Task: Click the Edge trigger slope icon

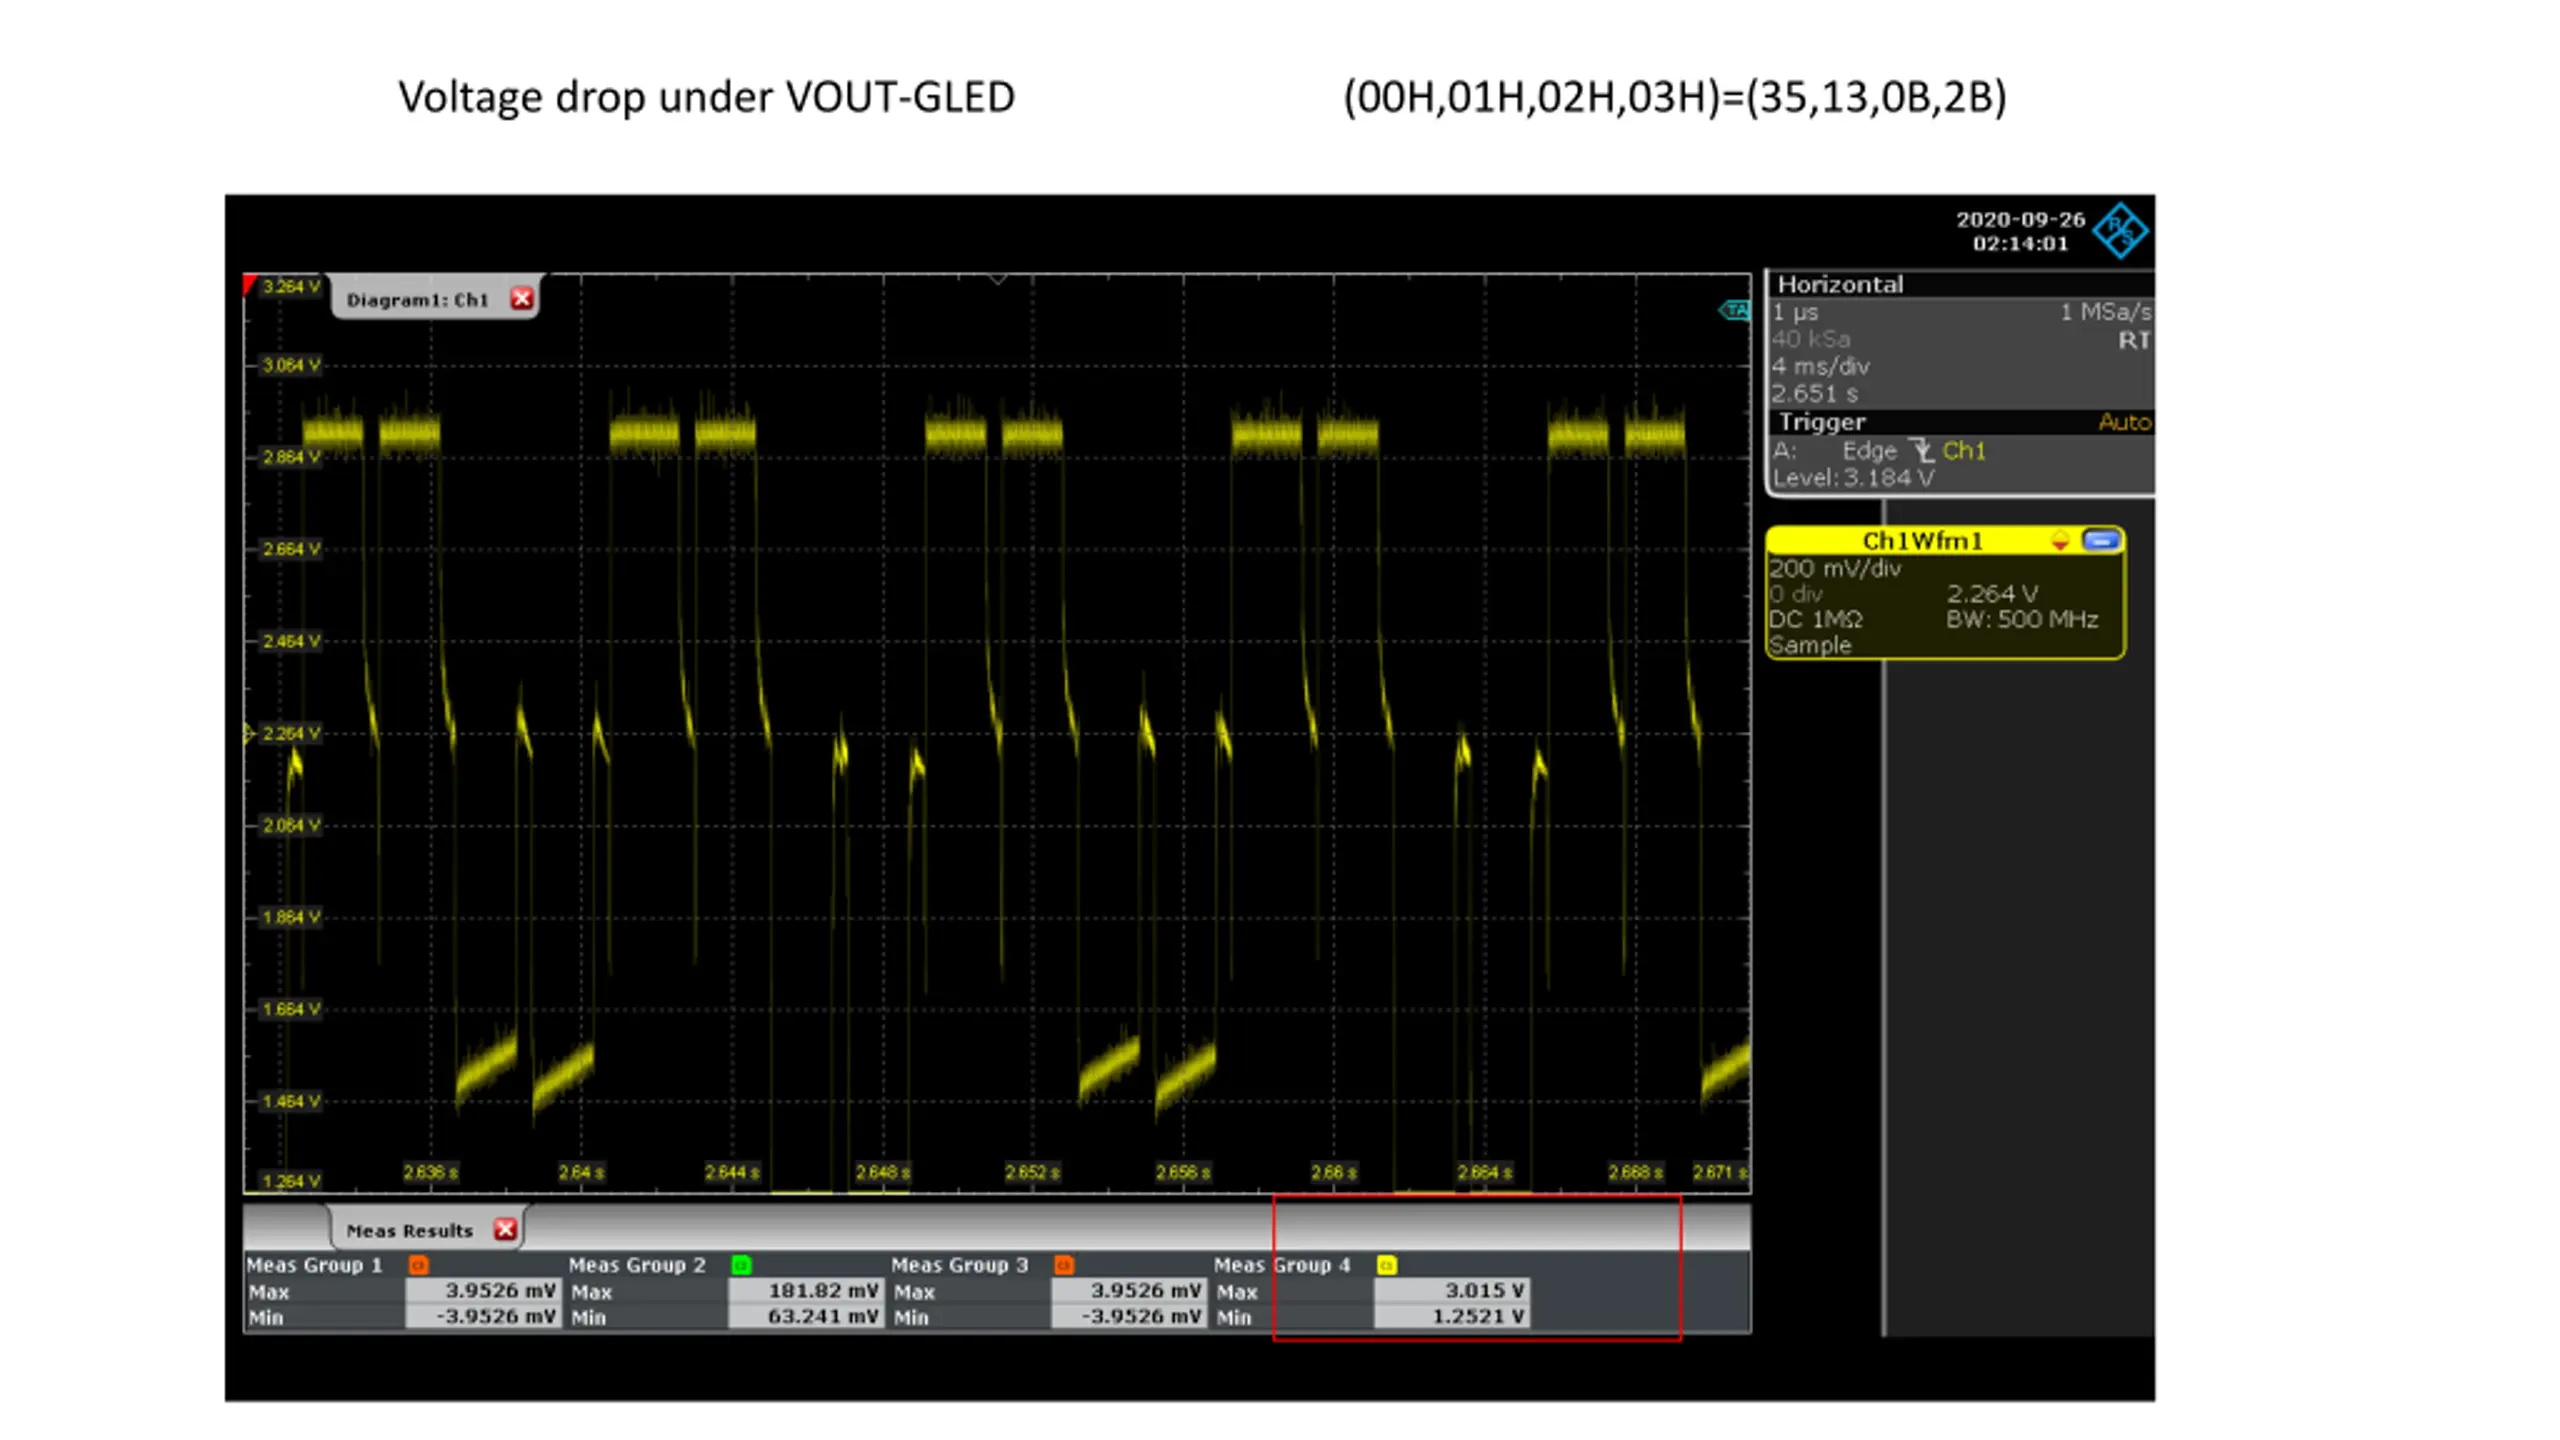Action: tap(1920, 450)
